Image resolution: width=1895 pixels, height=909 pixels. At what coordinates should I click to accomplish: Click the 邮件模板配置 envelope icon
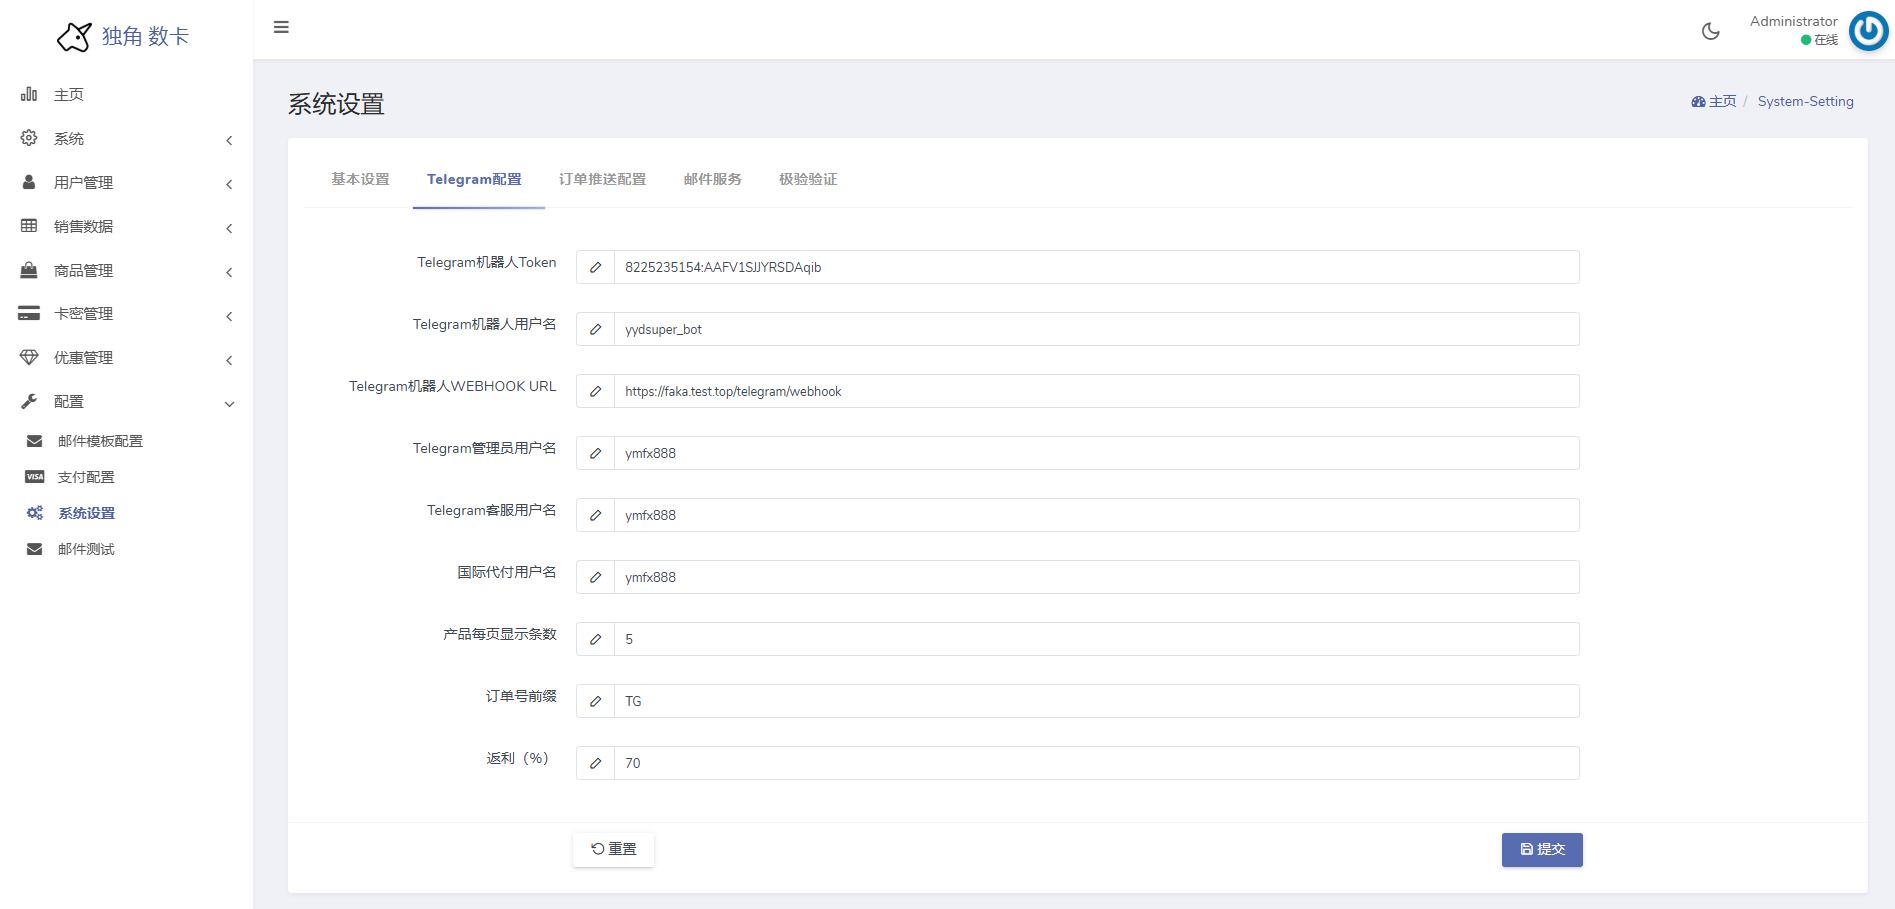pyautogui.click(x=35, y=441)
